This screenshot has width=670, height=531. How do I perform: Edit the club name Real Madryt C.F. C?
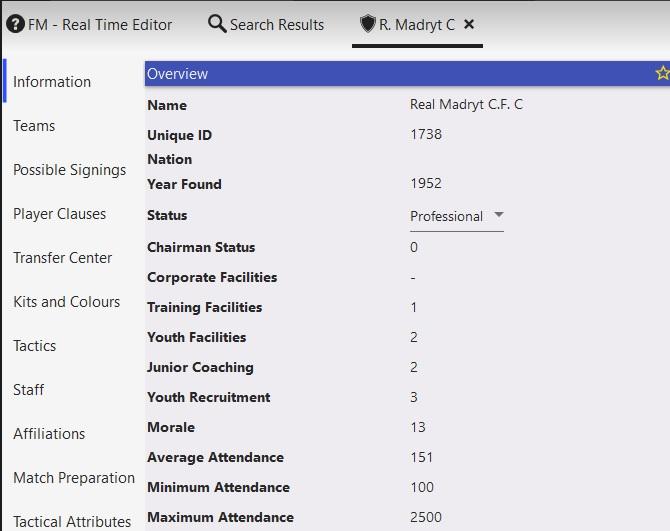pyautogui.click(x=466, y=105)
